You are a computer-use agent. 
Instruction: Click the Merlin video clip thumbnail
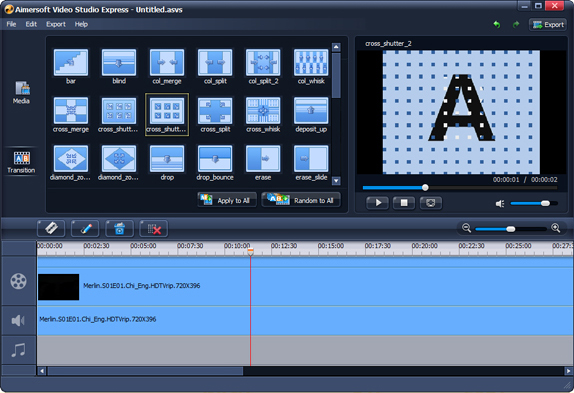click(x=59, y=287)
